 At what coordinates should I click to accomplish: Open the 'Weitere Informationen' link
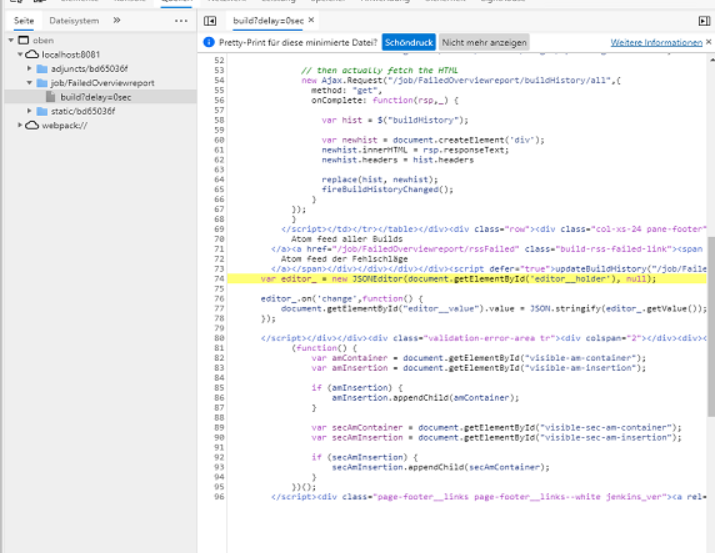tap(656, 42)
